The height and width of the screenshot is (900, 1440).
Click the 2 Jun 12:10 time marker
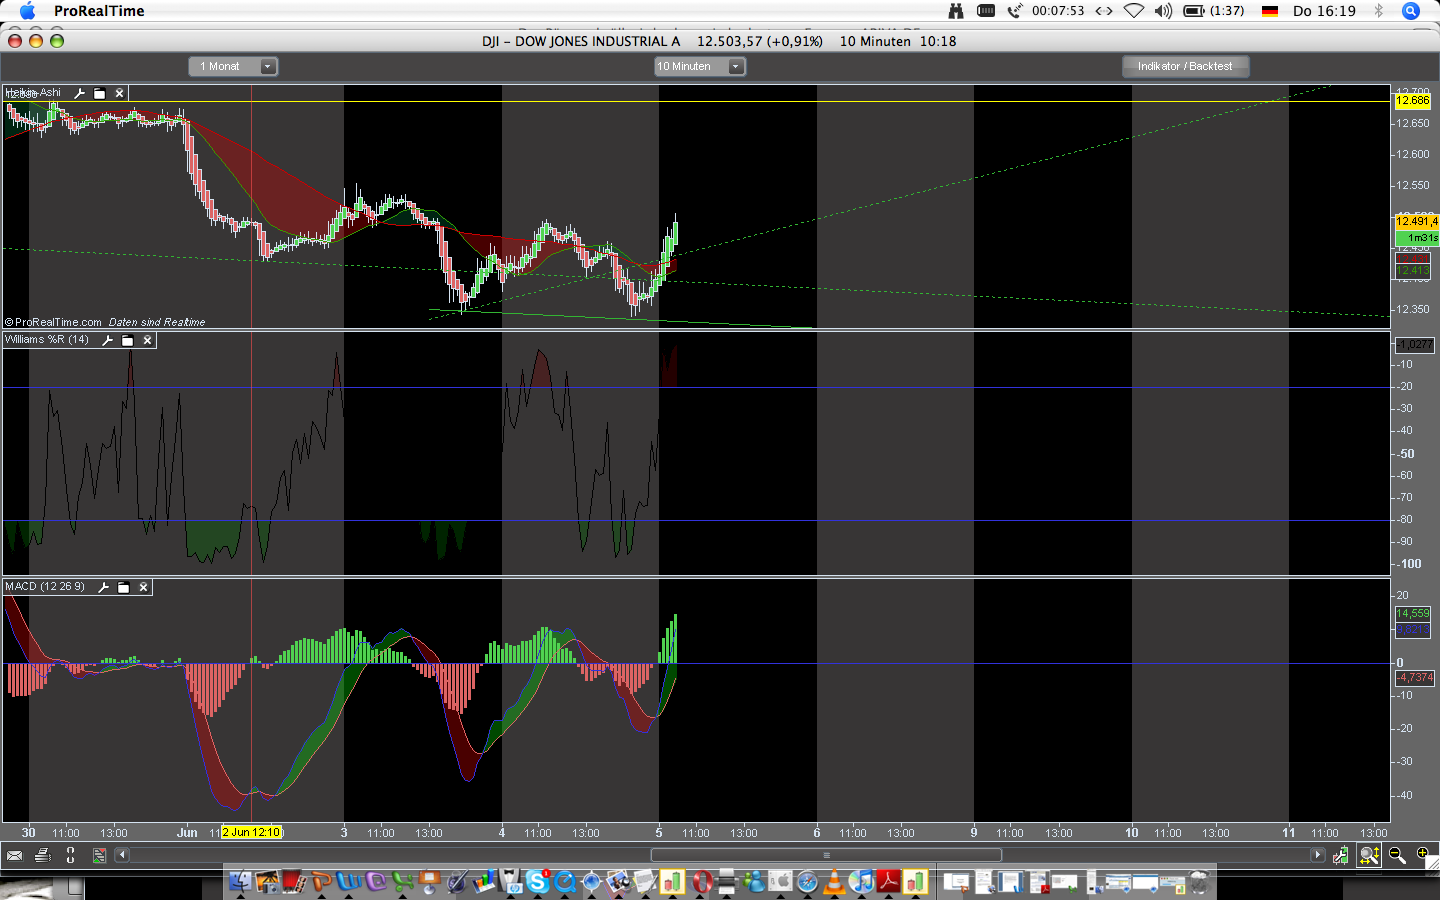tap(252, 832)
